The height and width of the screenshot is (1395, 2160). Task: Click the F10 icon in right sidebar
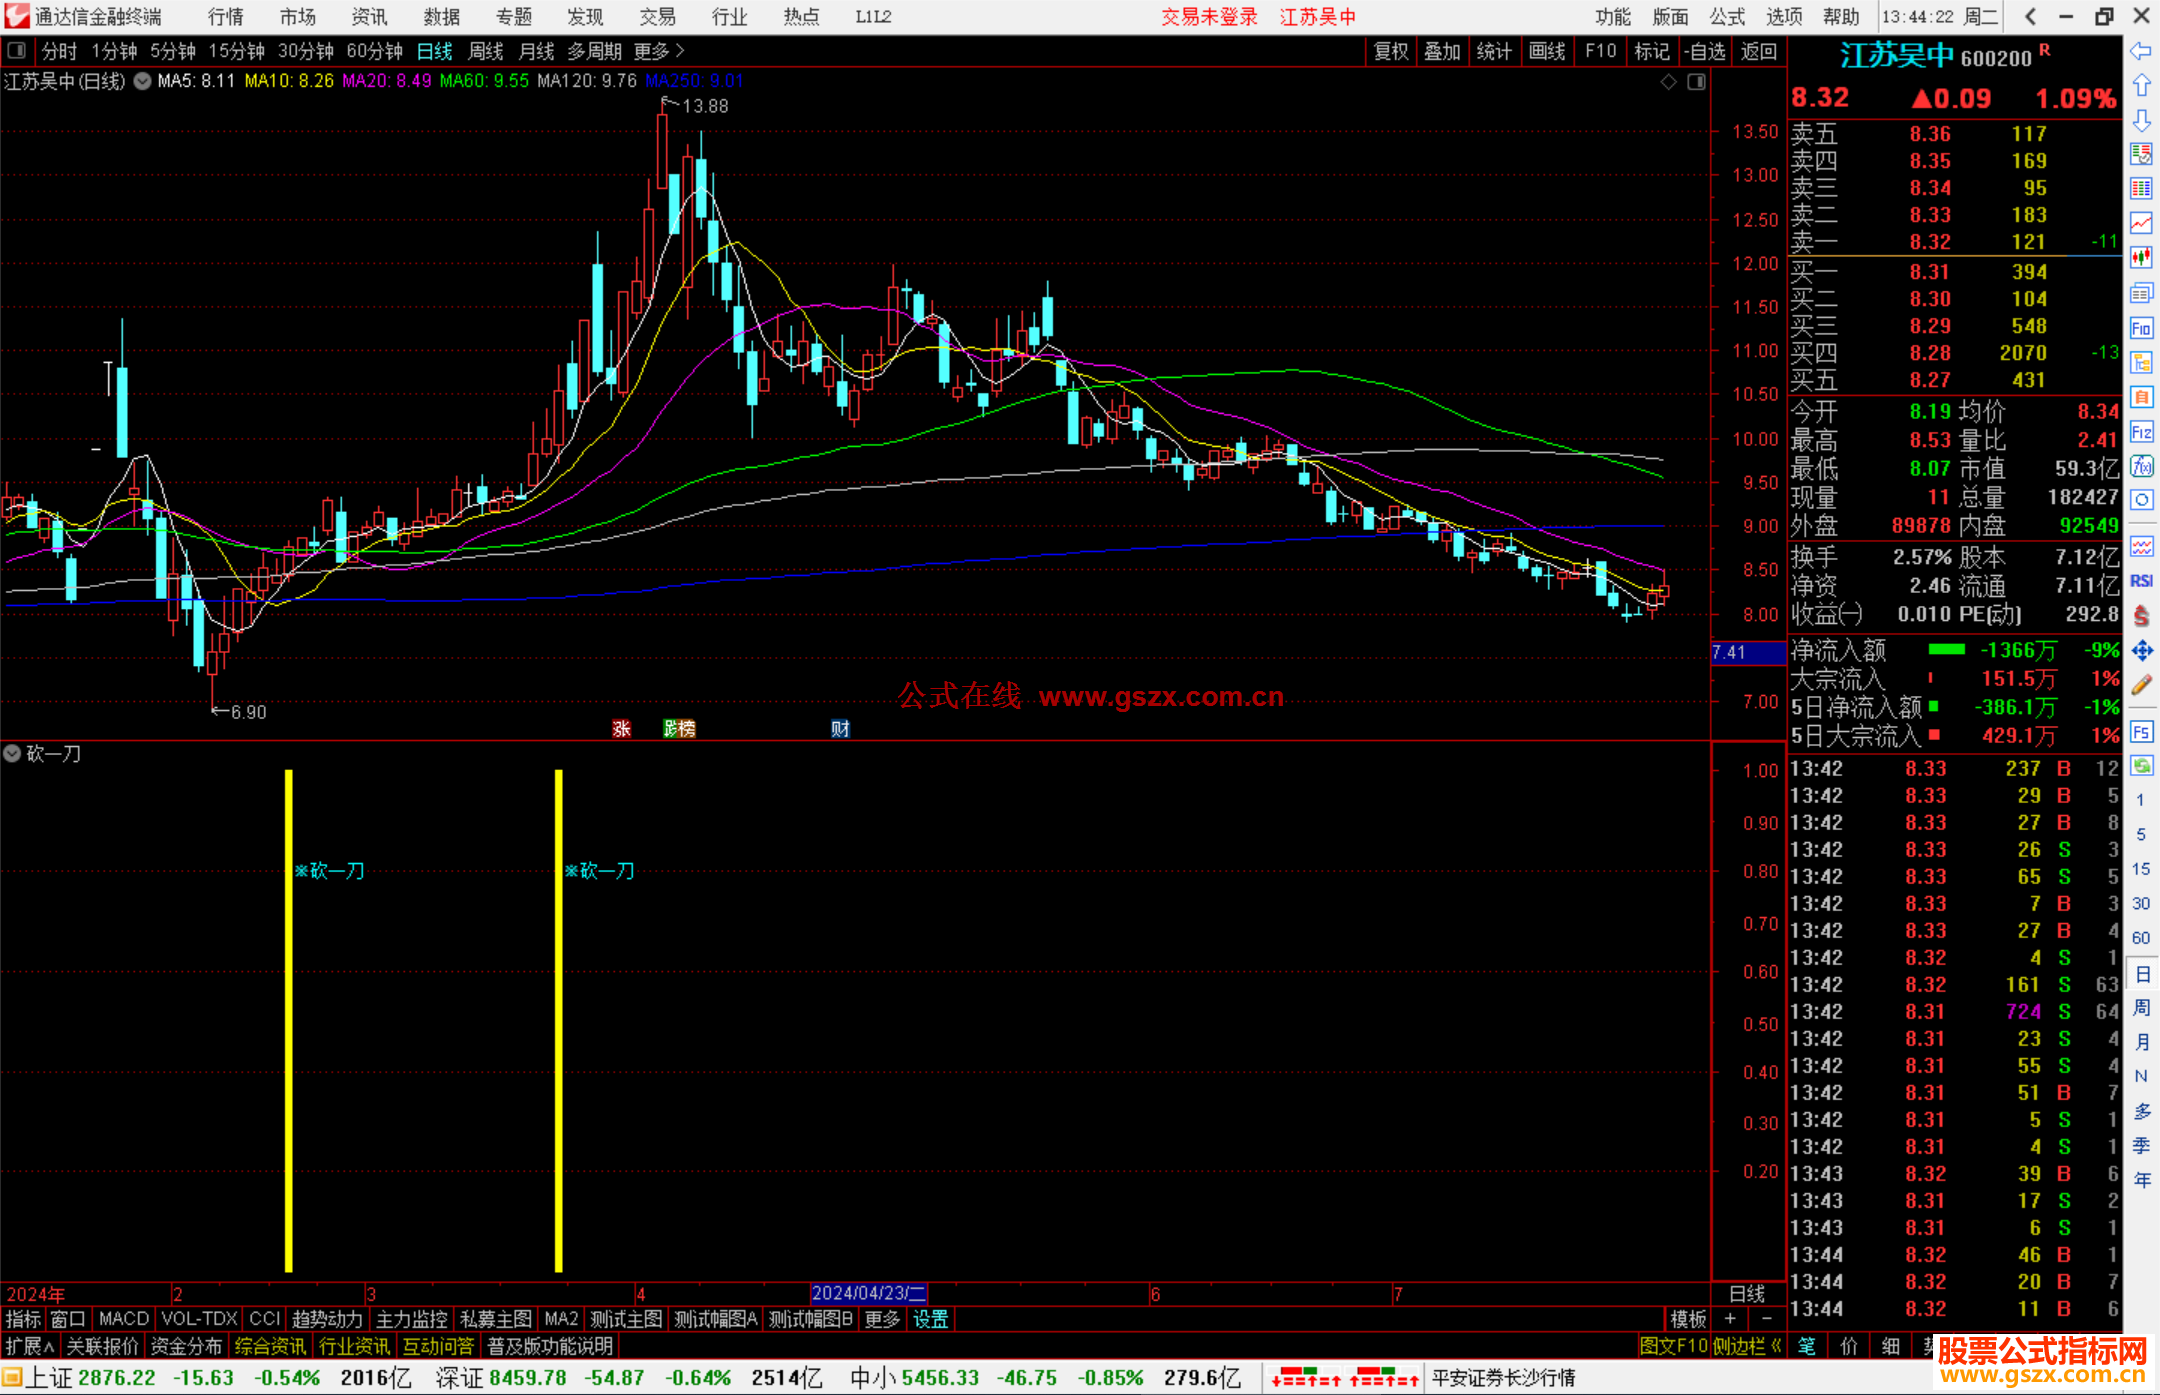click(x=2140, y=329)
